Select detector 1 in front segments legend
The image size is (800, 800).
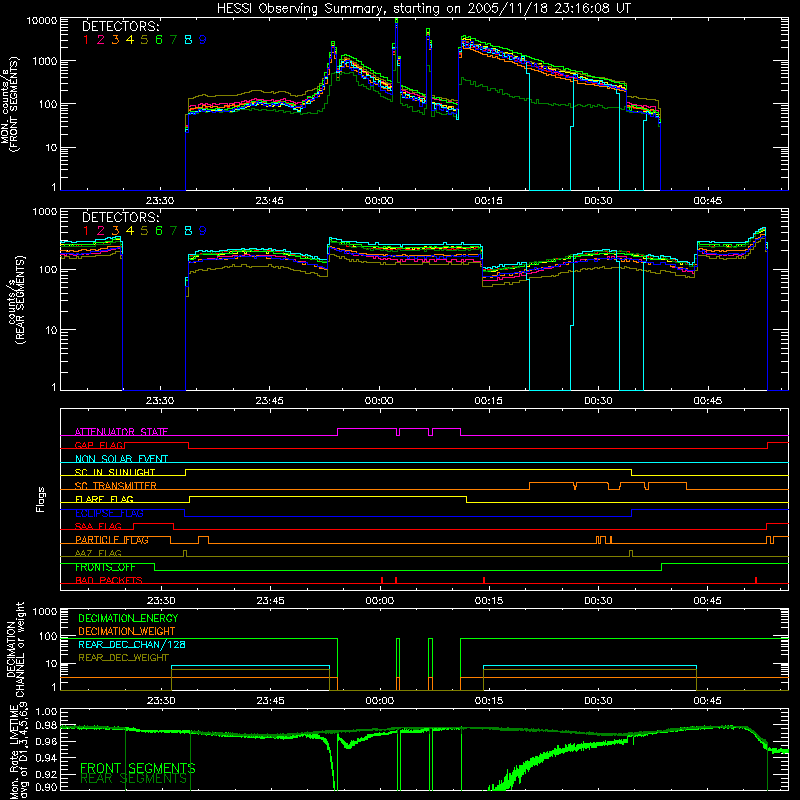pyautogui.click(x=86, y=40)
